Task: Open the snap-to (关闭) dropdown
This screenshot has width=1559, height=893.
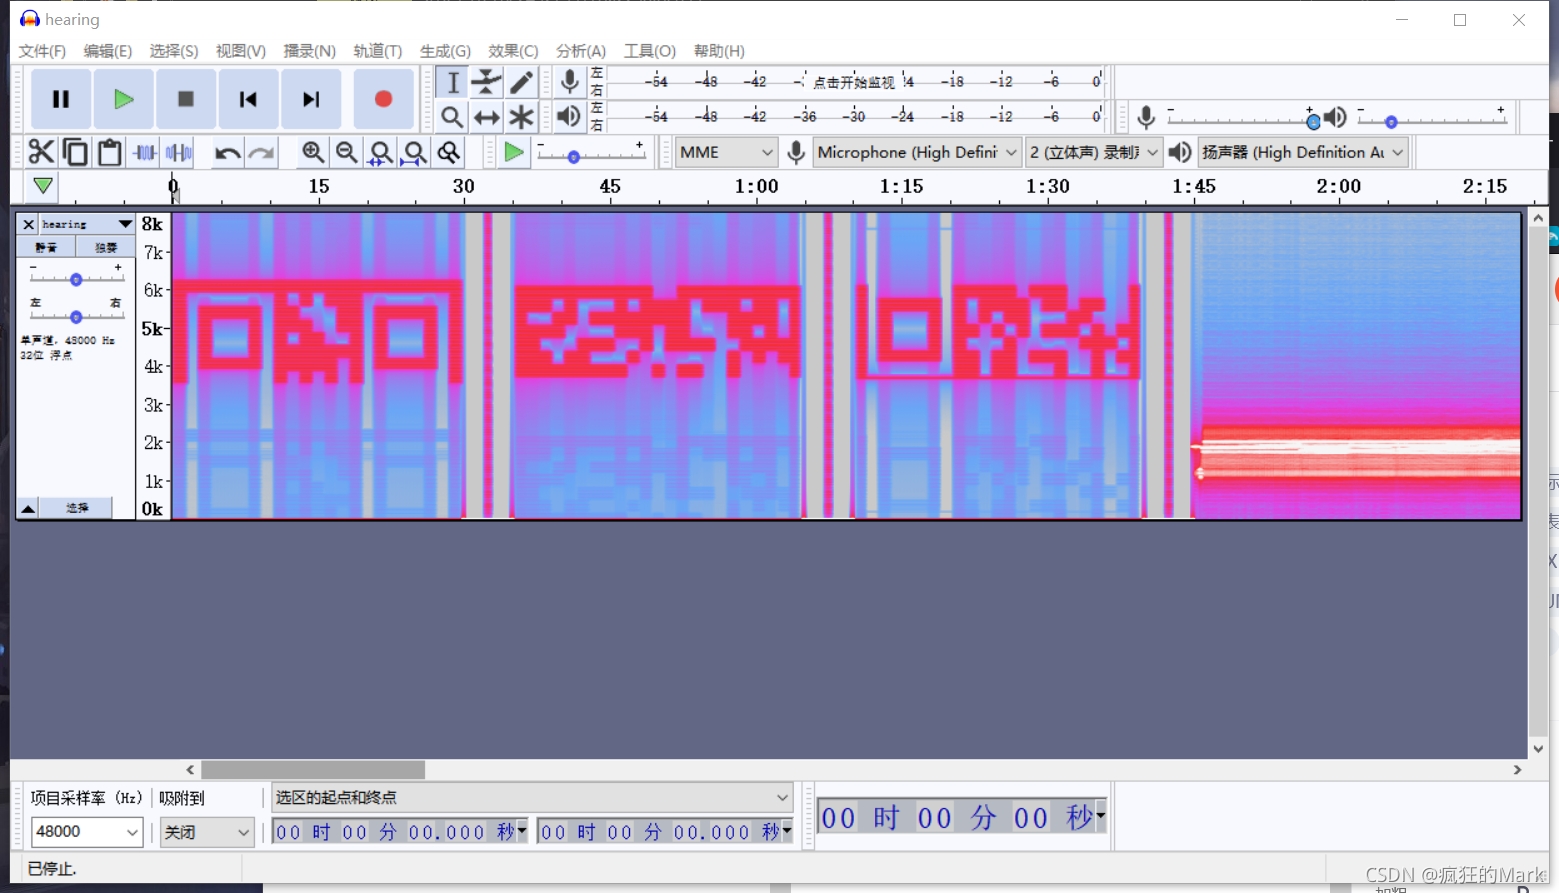Action: point(207,832)
